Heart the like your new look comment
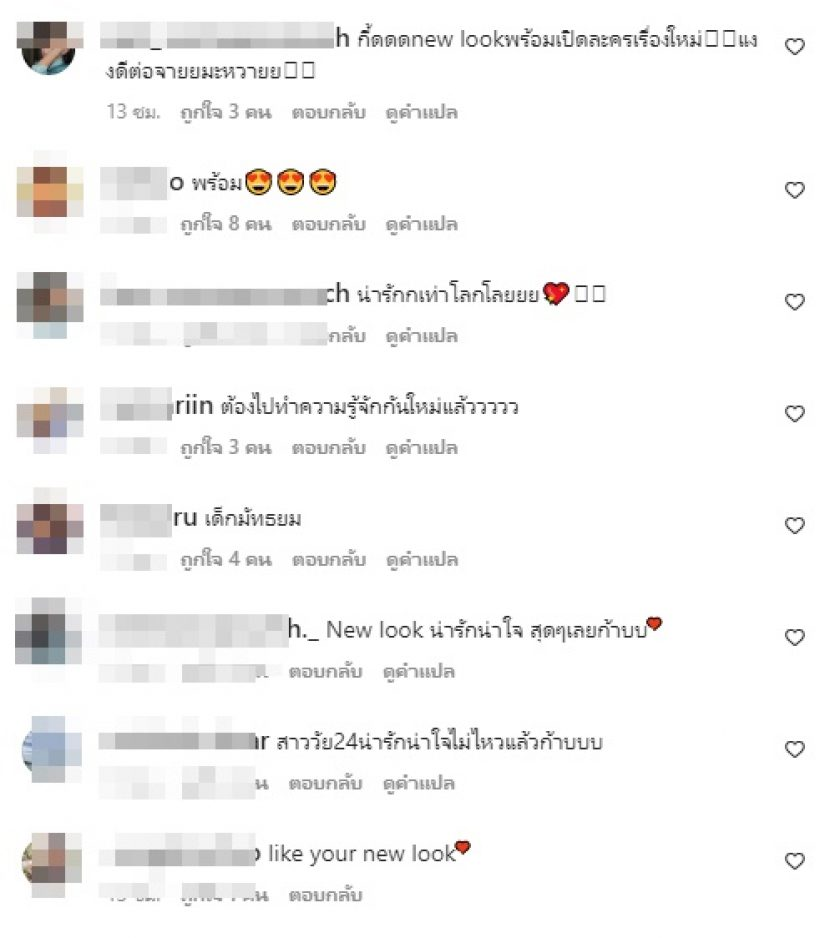This screenshot has height=938, width=820. (794, 861)
